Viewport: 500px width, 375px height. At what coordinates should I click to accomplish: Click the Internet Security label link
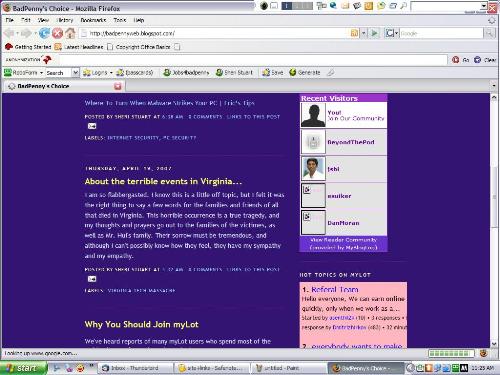tap(133, 138)
